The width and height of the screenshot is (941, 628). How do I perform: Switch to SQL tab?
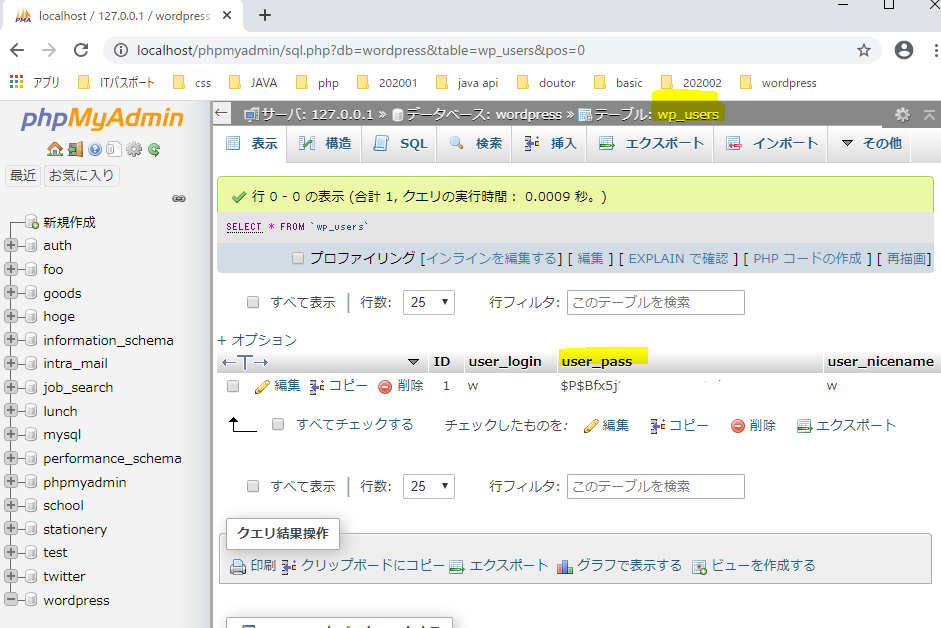(400, 143)
